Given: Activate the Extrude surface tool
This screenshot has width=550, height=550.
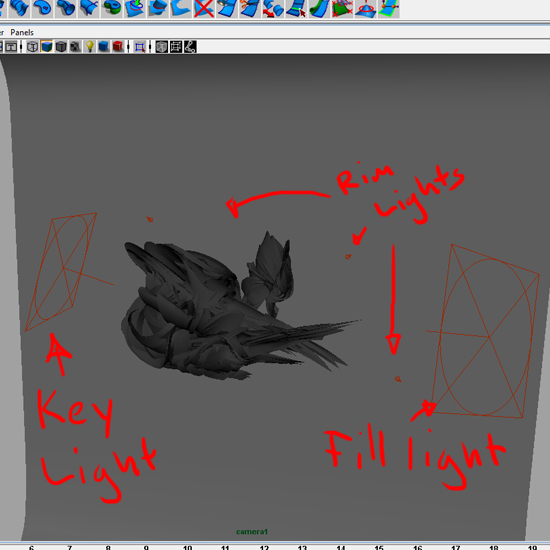Looking at the screenshot, I should (66, 8).
